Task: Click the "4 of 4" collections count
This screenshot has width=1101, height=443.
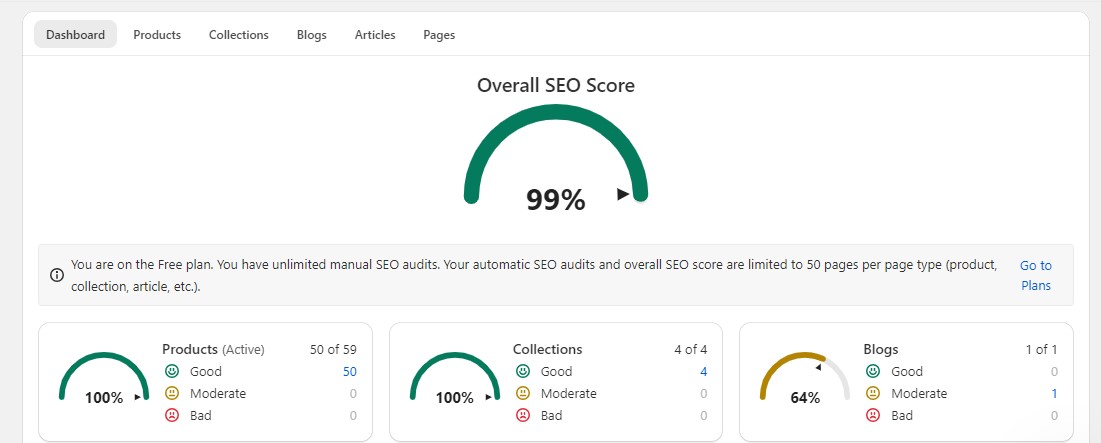Action: [691, 349]
